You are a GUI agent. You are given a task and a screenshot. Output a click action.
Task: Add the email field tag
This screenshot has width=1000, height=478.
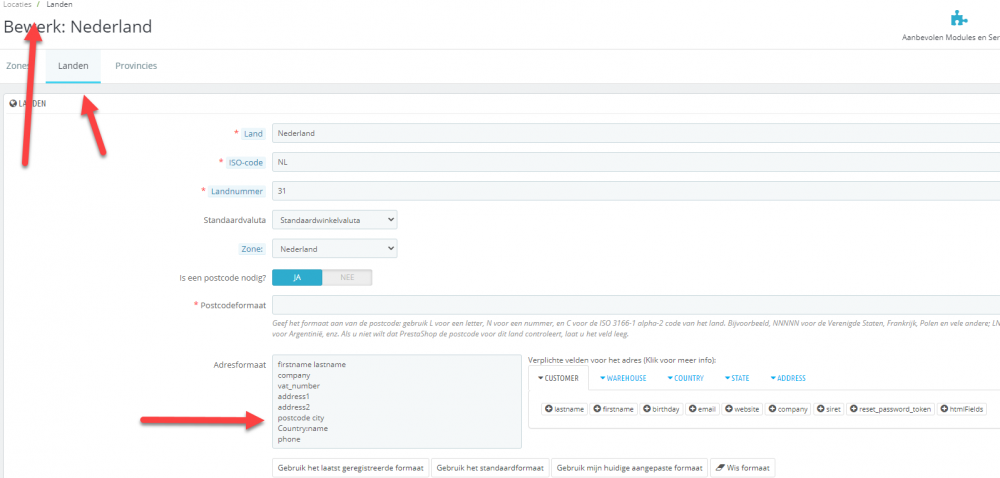703,409
